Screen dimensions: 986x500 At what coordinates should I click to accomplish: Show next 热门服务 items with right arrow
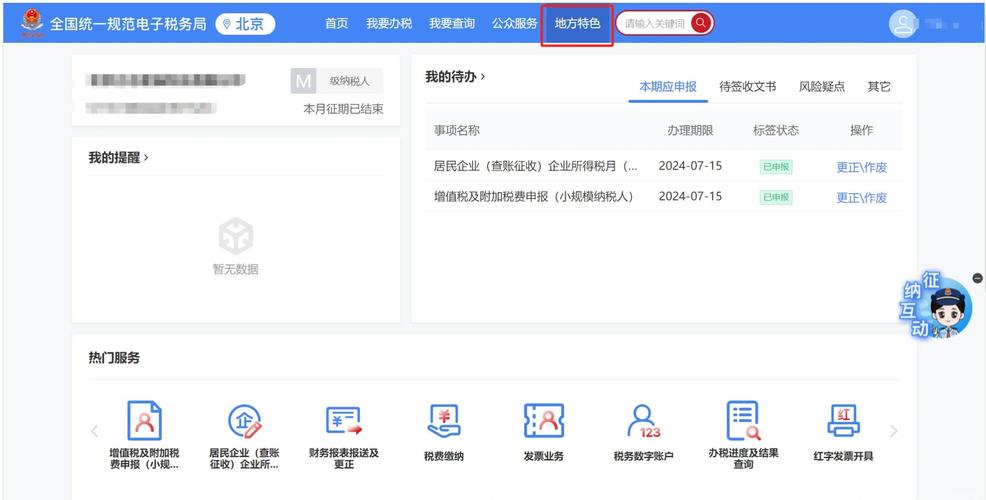(893, 431)
